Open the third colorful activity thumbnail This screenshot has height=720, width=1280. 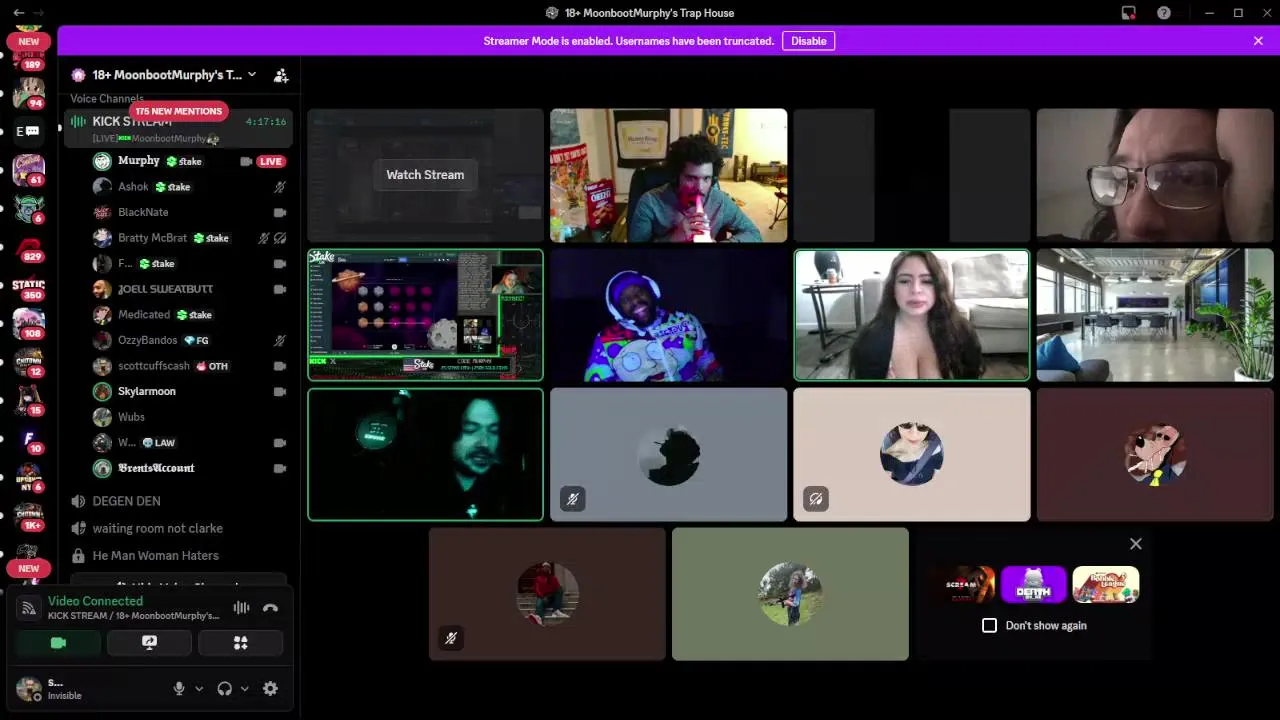click(1105, 585)
